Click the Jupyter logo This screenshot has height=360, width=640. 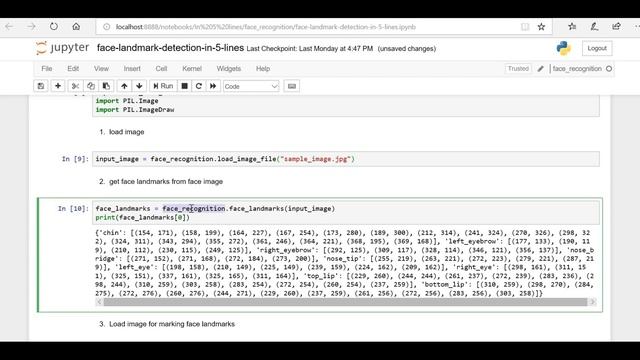click(x=62, y=48)
